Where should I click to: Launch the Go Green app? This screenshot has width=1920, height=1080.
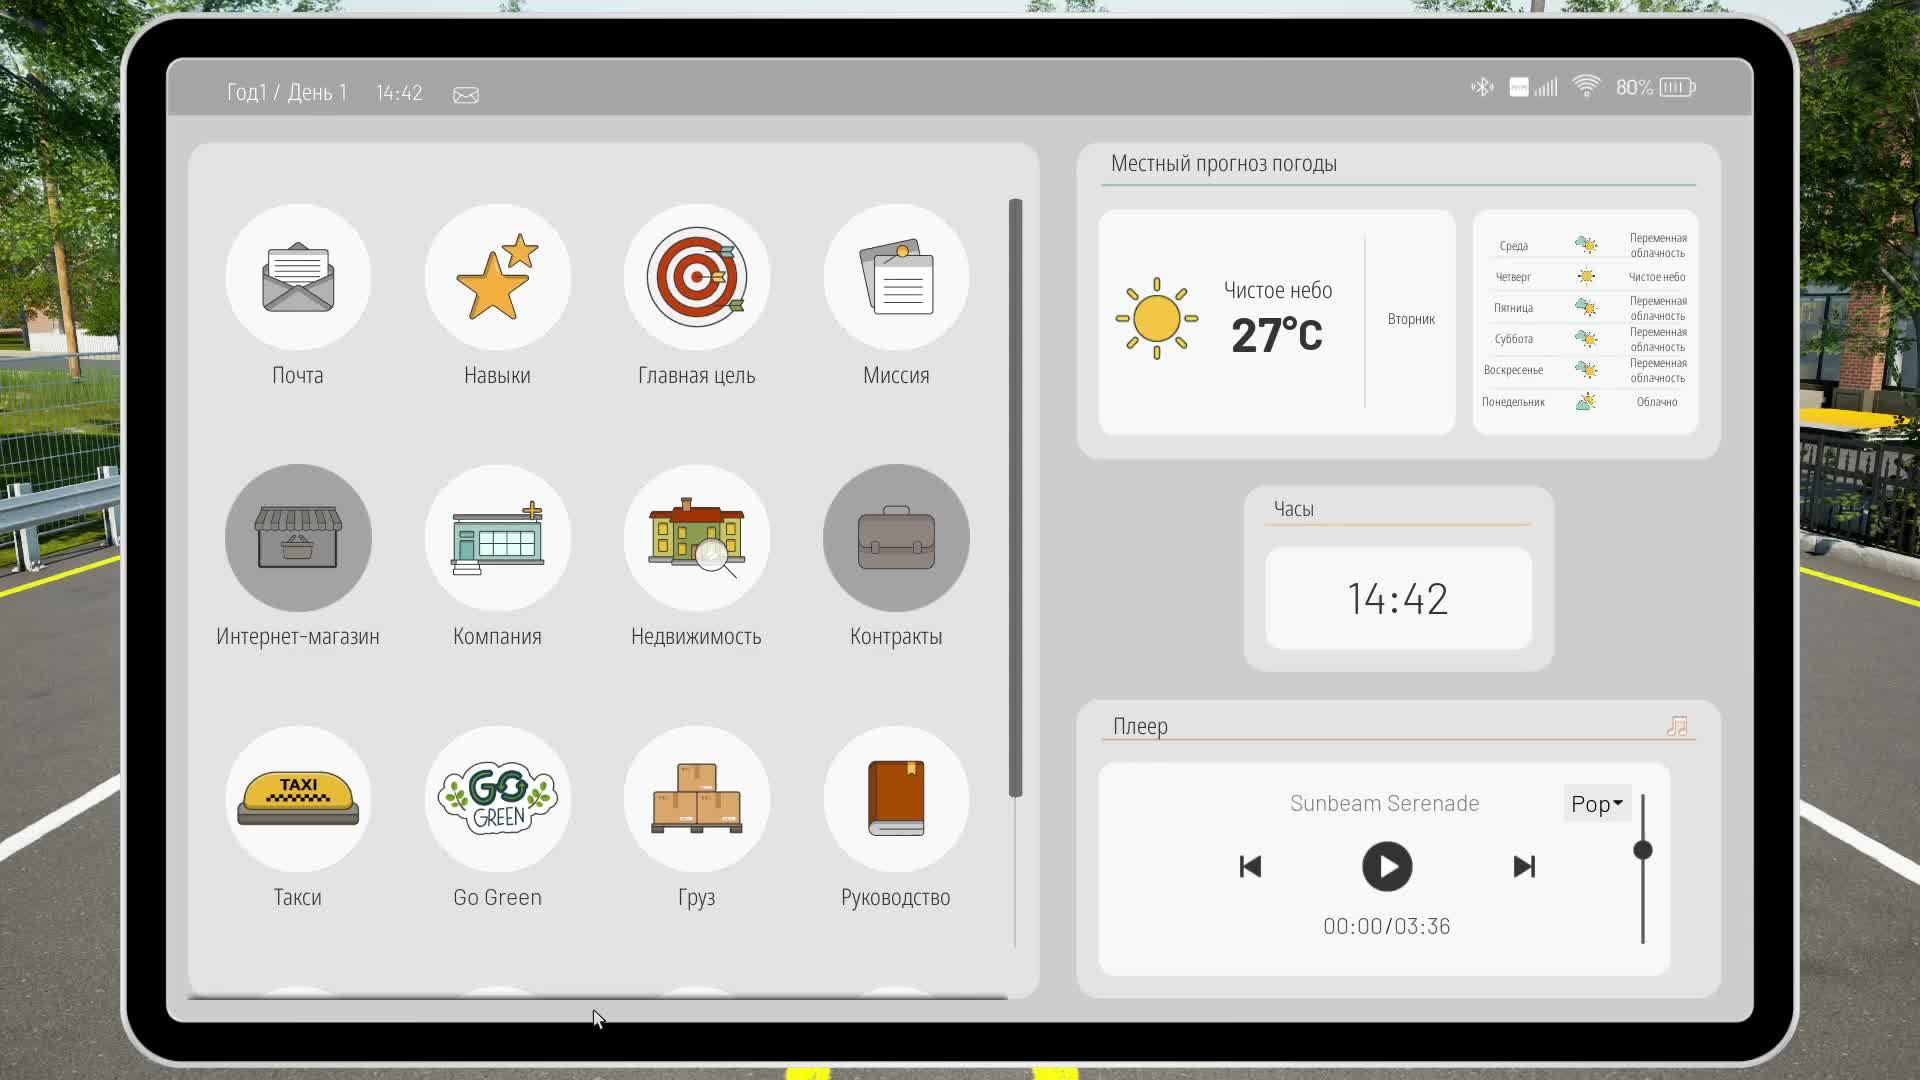[x=497, y=799]
